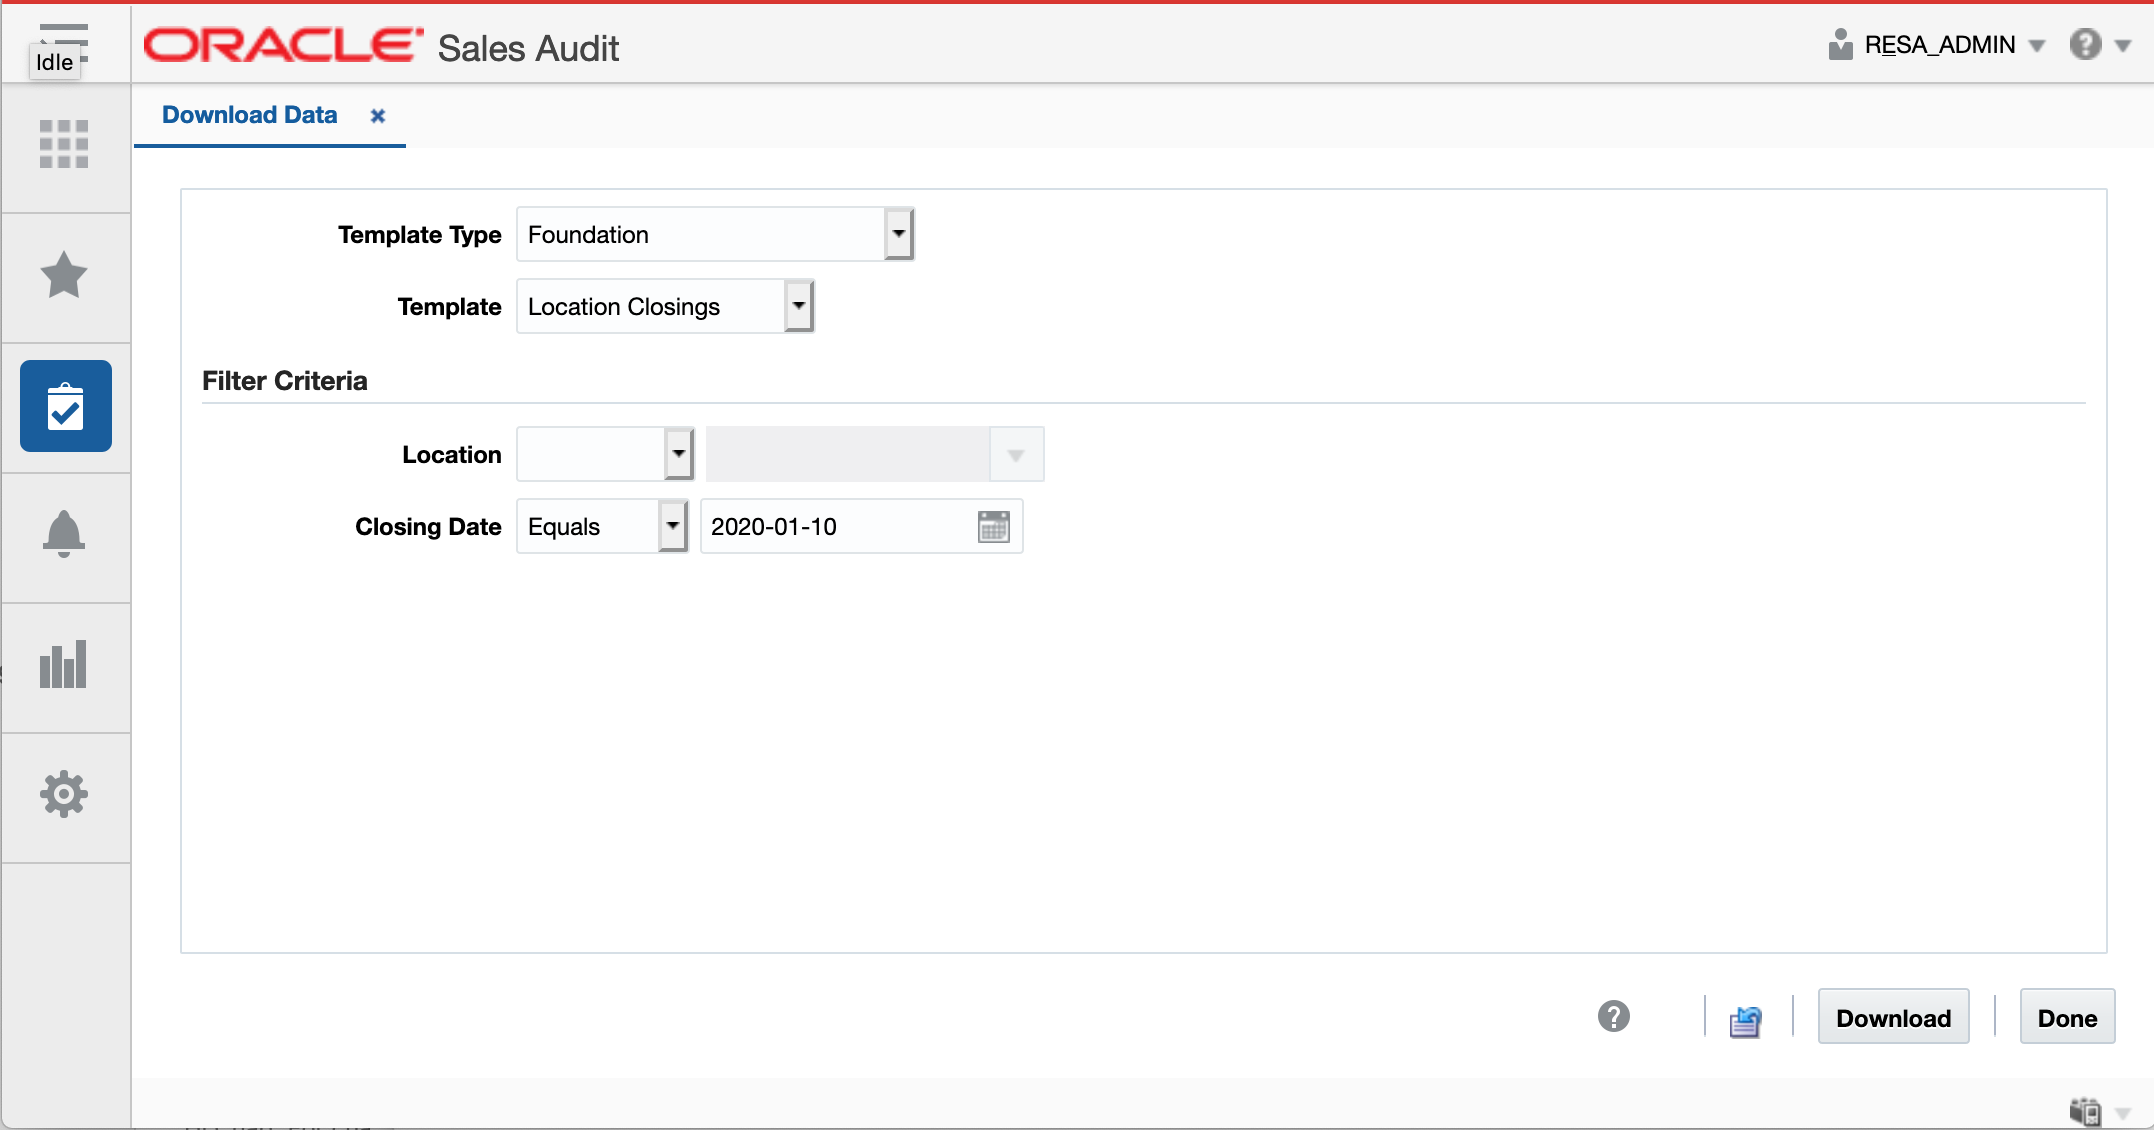Open the Tasks clipboard sidebar icon
Viewport: 2154px width, 1130px height.
65,406
